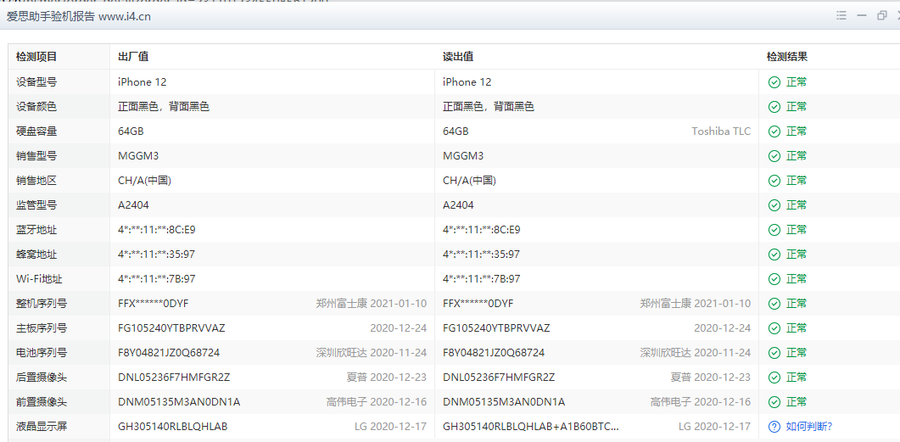Click the 读出值 column header

[x=458, y=57]
